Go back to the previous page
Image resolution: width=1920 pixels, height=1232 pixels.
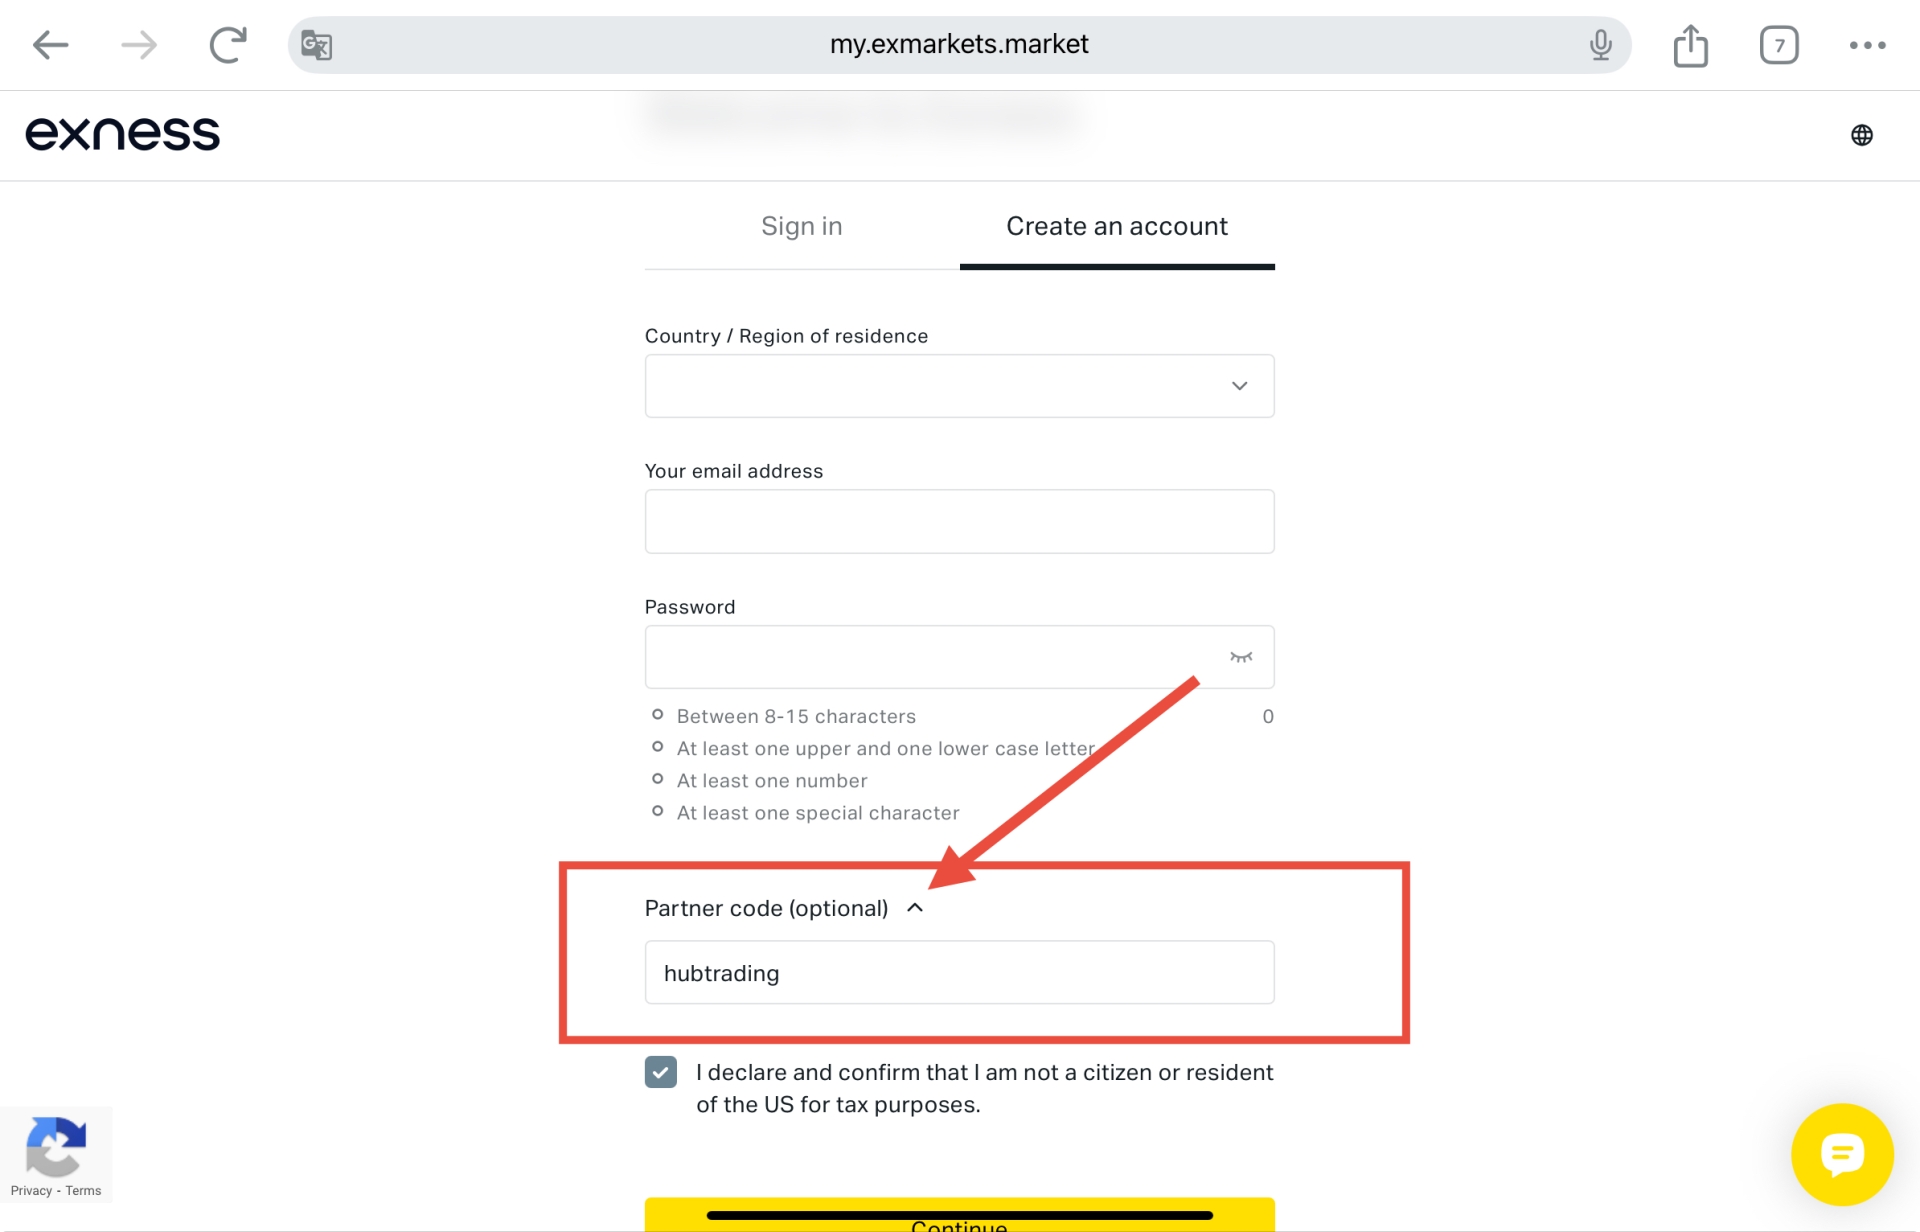tap(50, 45)
